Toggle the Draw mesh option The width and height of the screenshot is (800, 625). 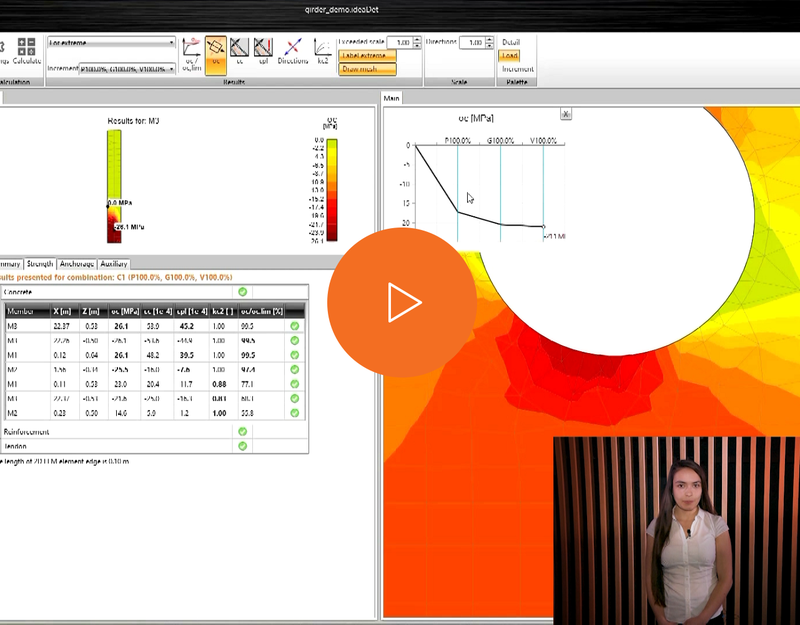[x=367, y=69]
